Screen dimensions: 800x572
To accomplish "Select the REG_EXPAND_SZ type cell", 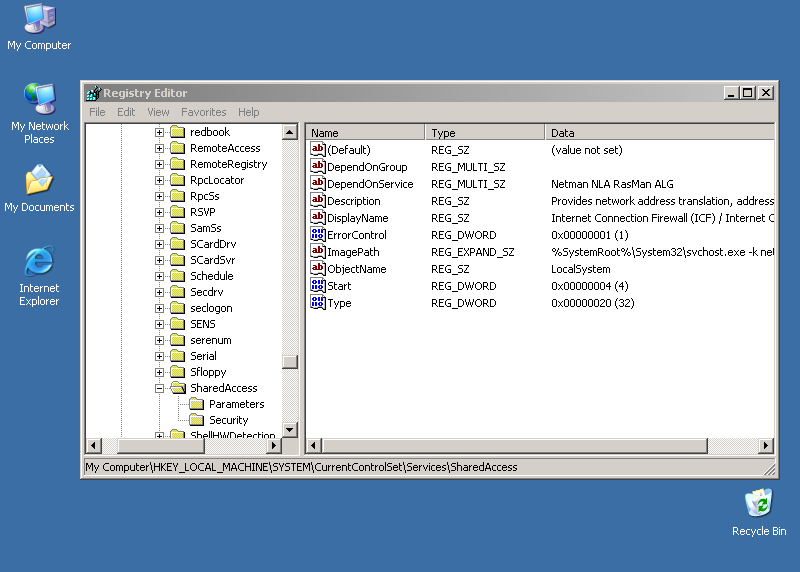I will [x=472, y=252].
